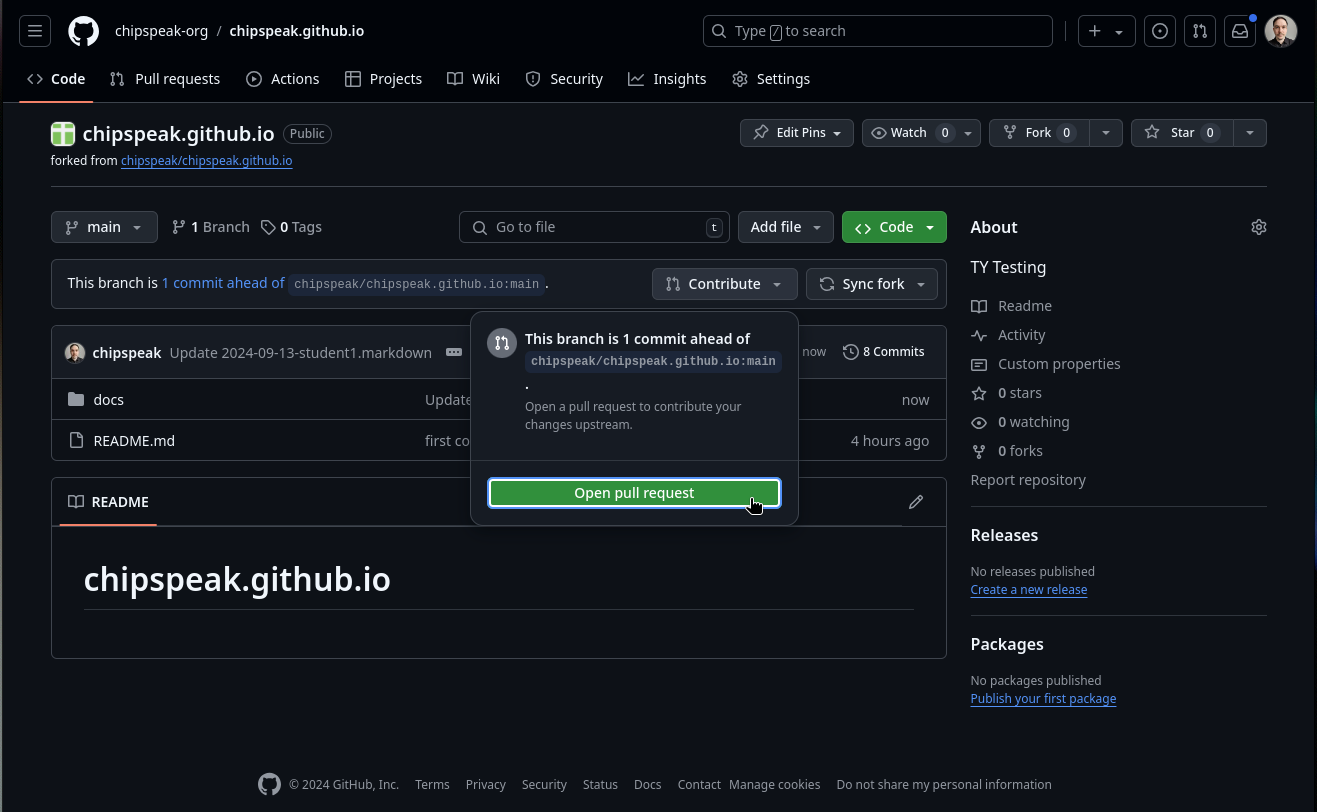View the 8 Commits history
Screen dimensions: 1317x812
[883, 352]
